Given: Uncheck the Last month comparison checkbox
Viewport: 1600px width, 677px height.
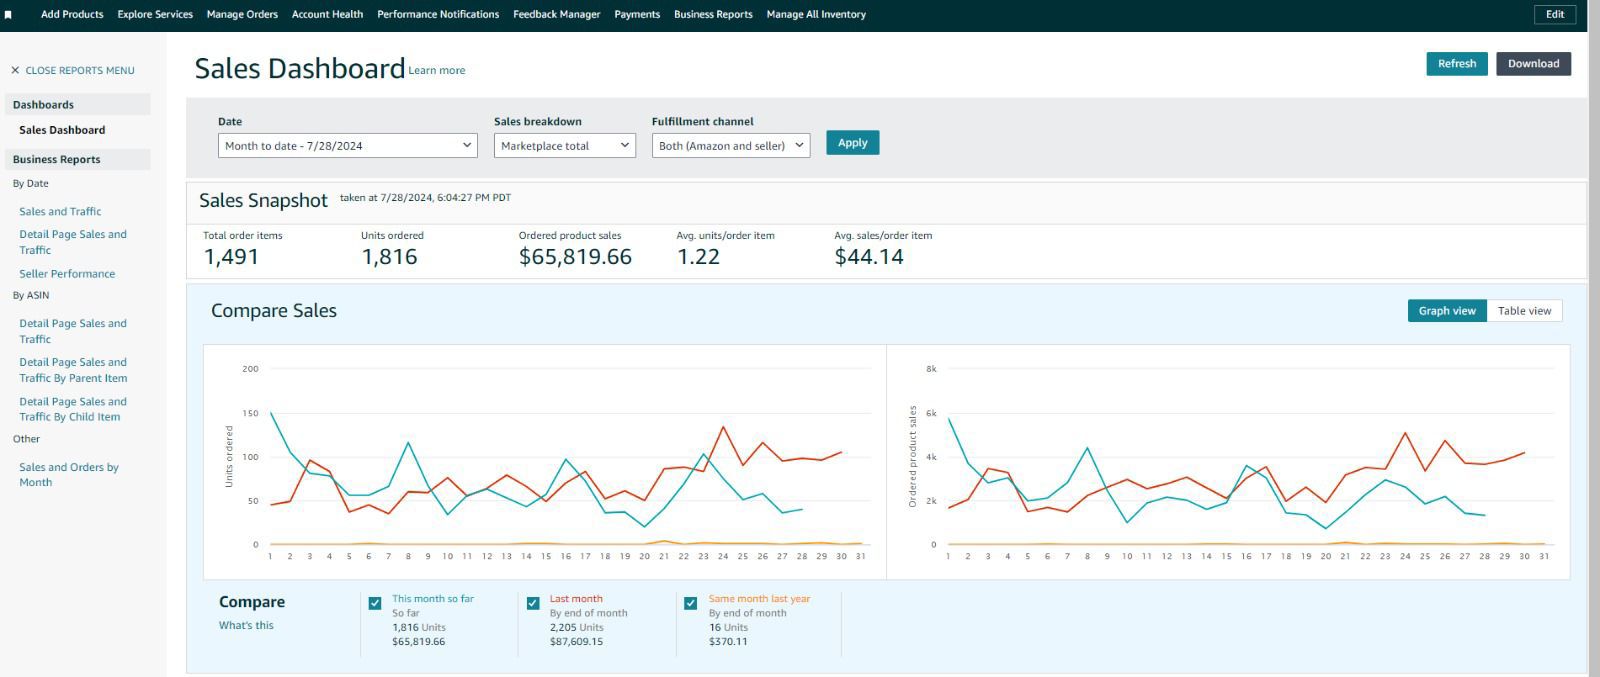Looking at the screenshot, I should pyautogui.click(x=533, y=603).
